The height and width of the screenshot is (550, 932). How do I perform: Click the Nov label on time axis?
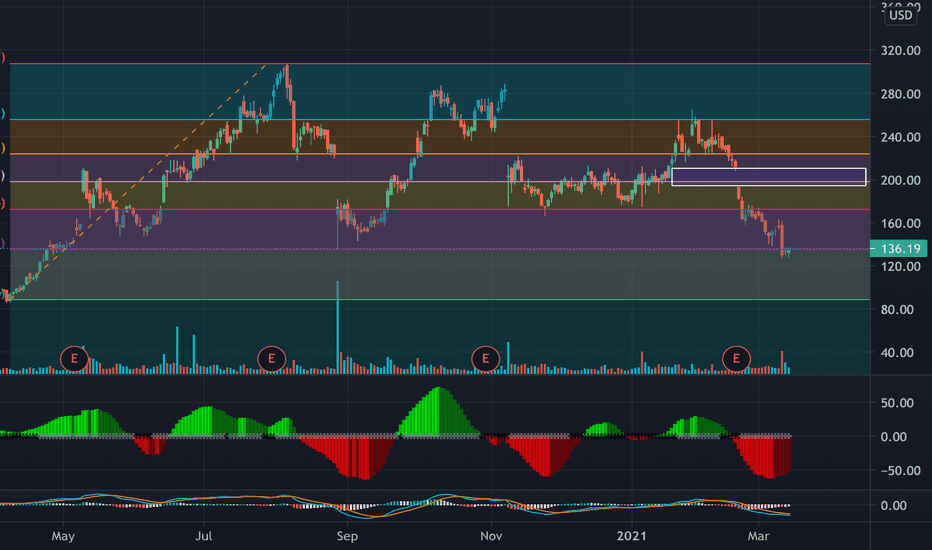[491, 536]
